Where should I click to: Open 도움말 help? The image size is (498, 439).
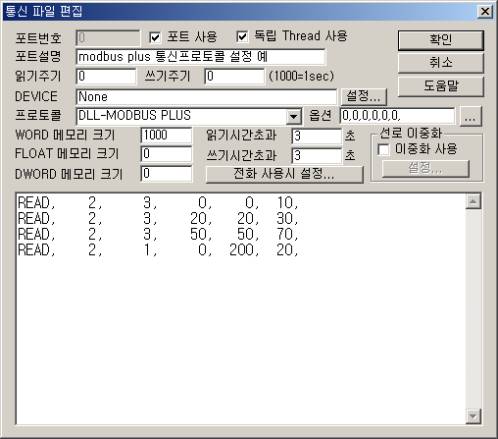pos(440,86)
